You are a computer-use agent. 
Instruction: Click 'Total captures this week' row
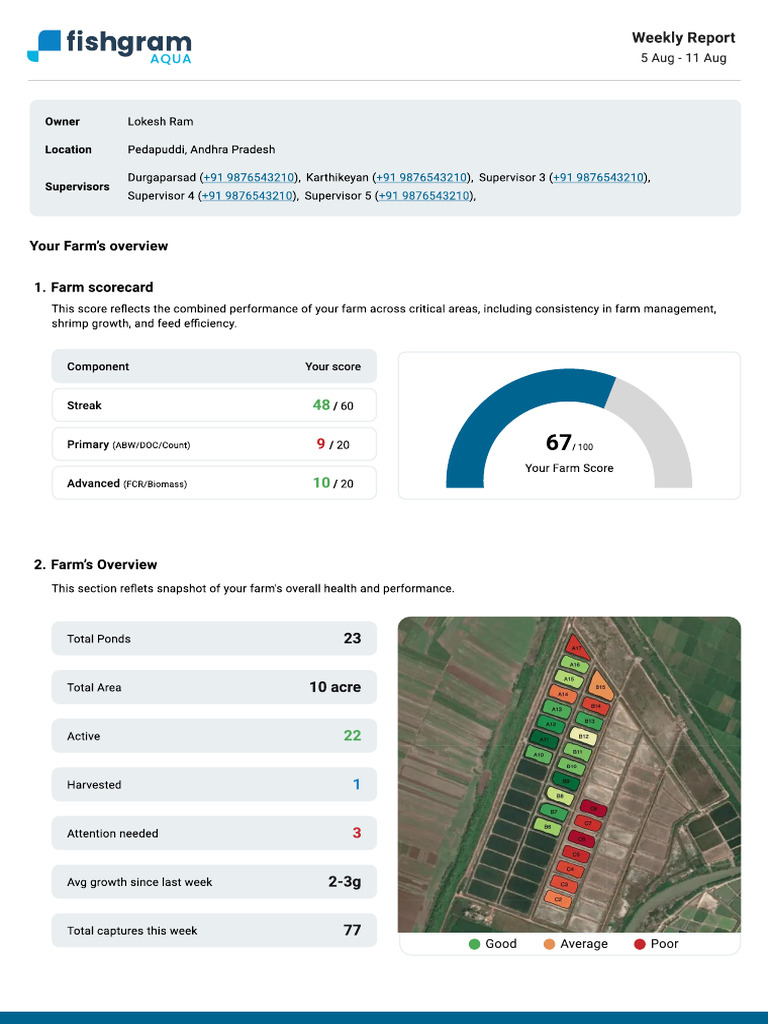(214, 930)
